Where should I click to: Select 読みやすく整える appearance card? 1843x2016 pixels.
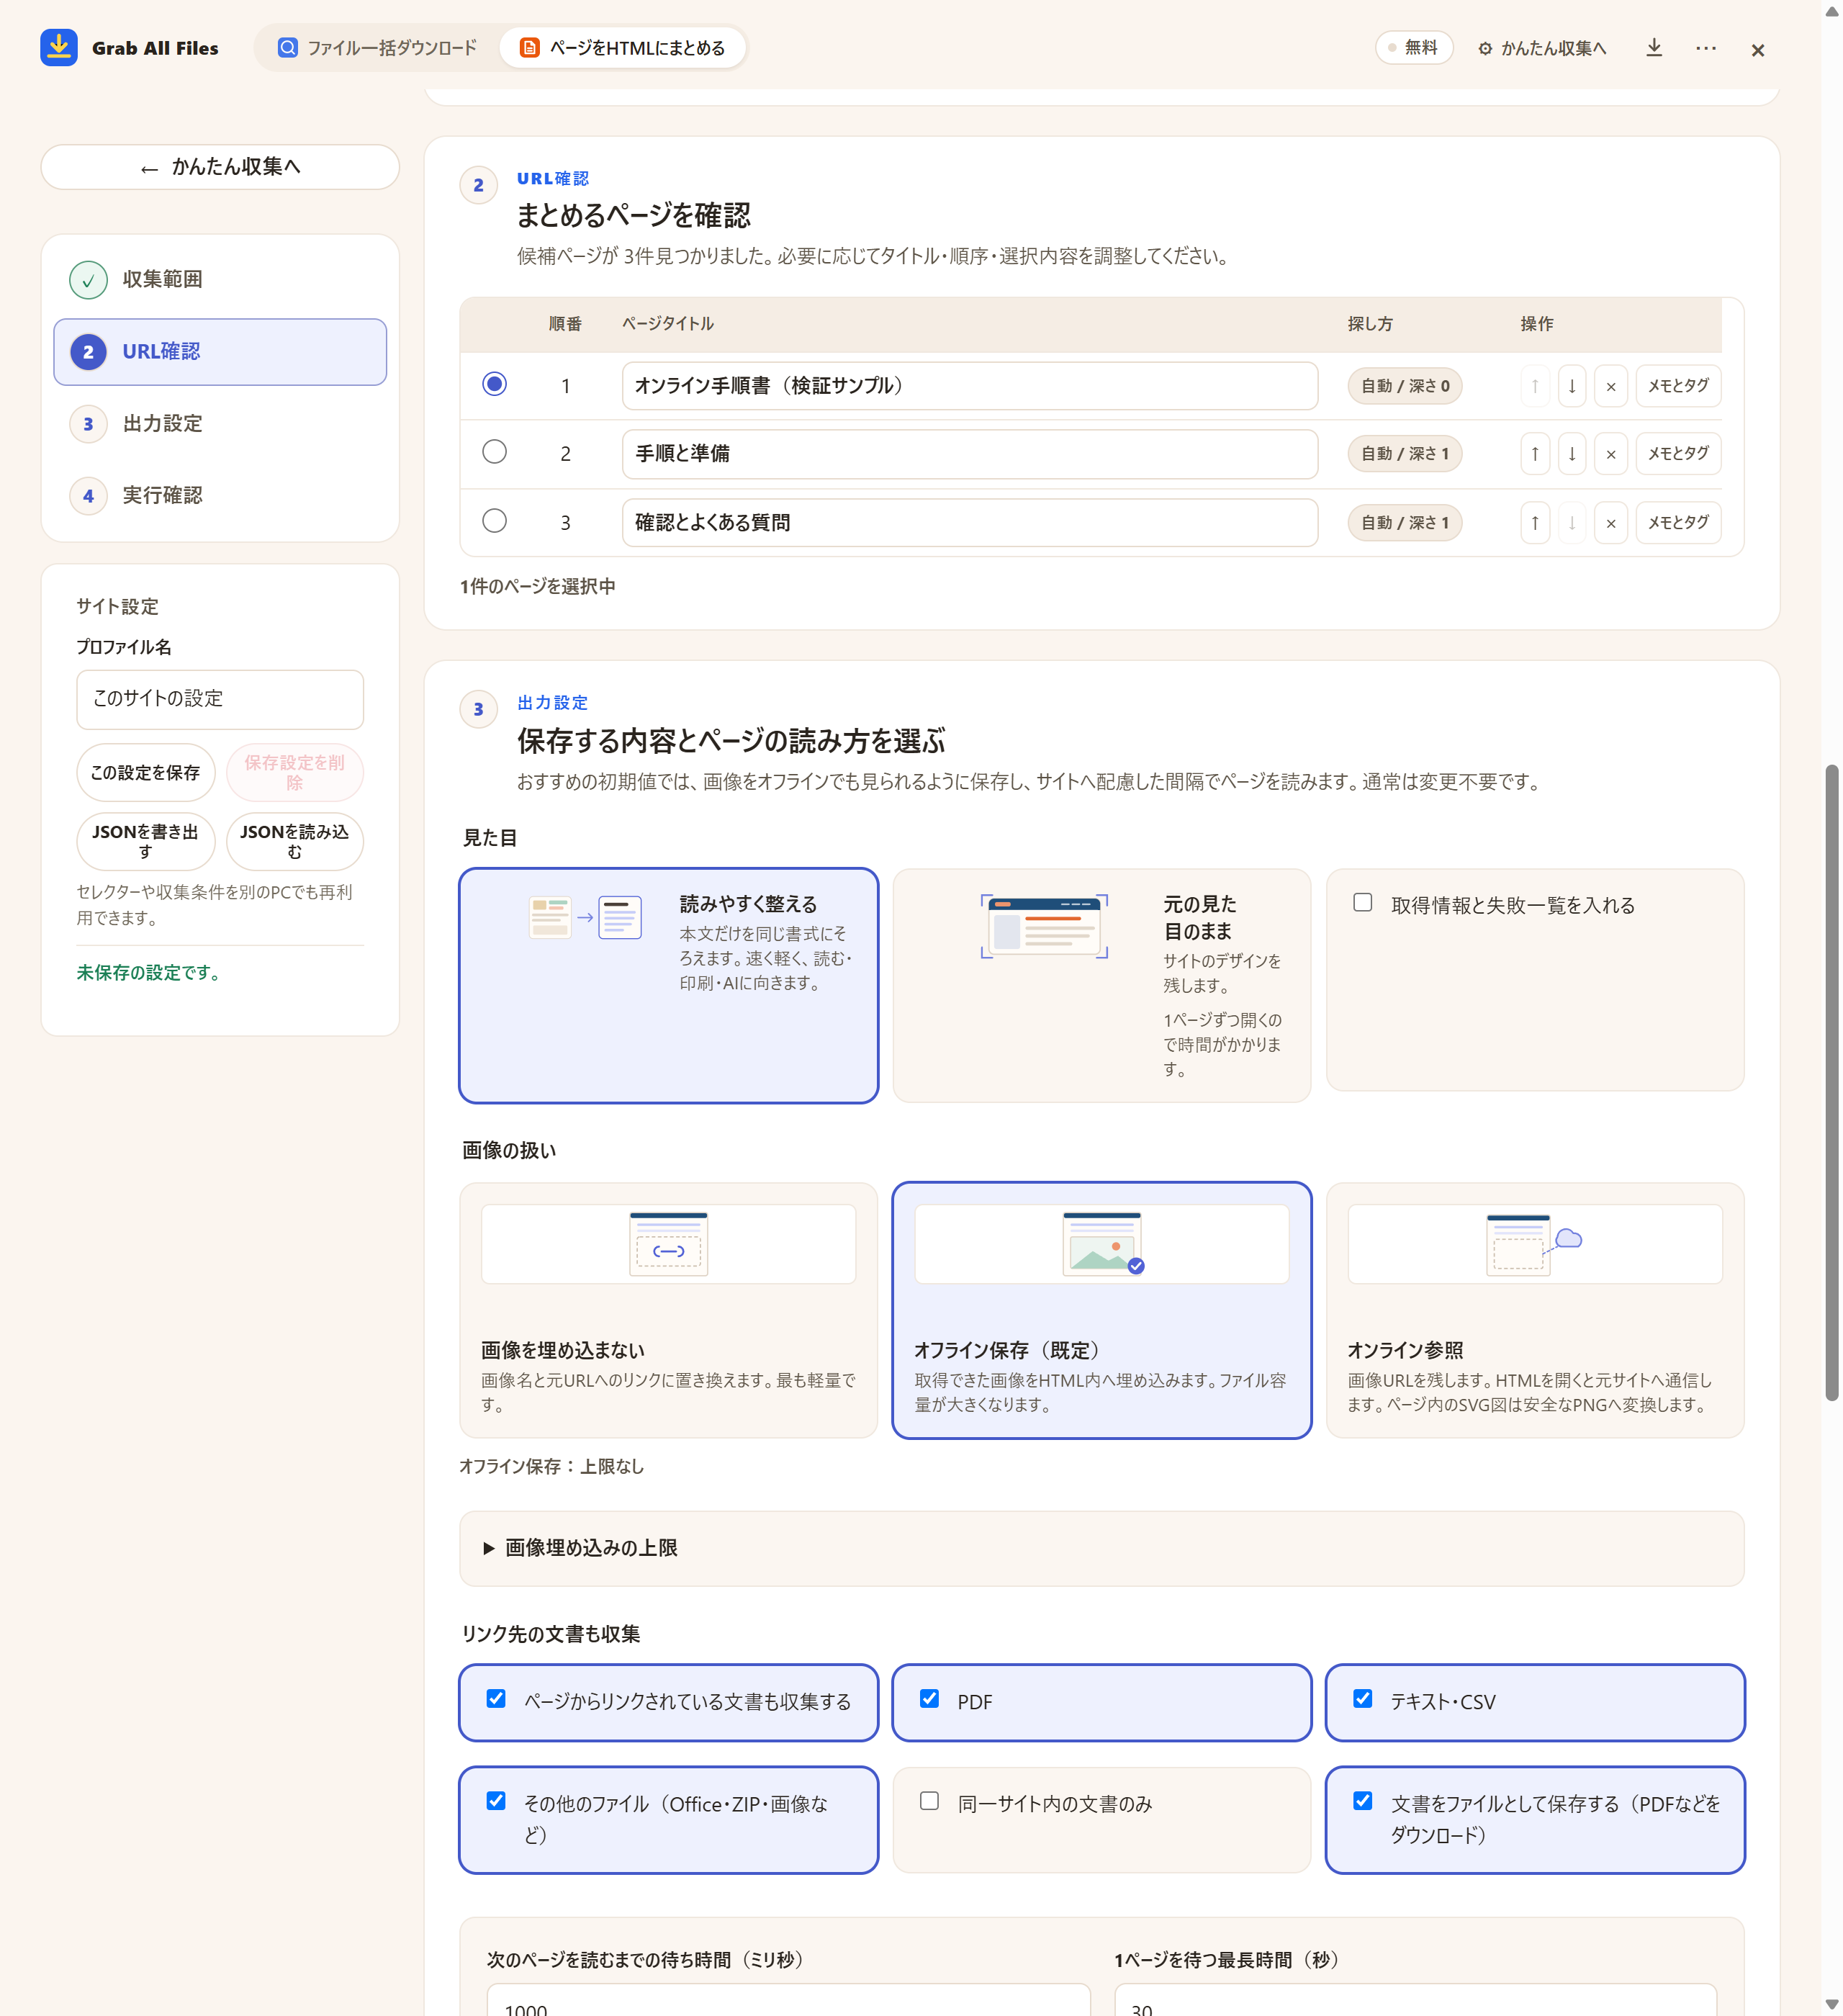[668, 985]
